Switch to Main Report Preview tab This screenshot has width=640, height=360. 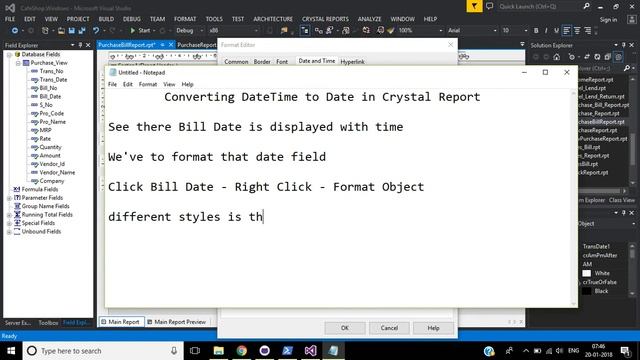[176, 322]
